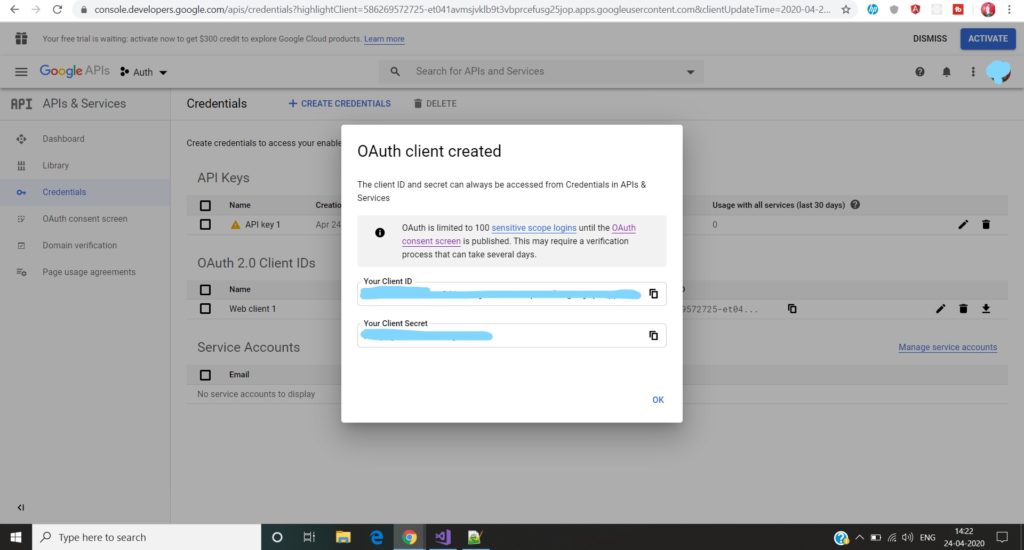Open the Auth project selector dropdown
Viewport: 1024px width, 550px height.
(x=144, y=72)
